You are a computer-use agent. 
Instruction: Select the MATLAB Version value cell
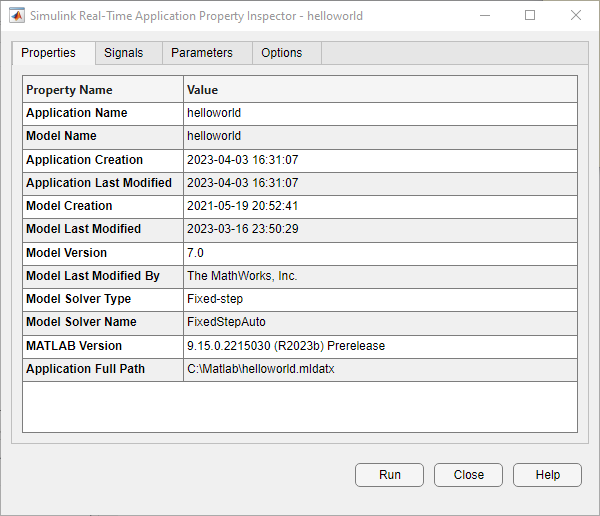tap(380, 346)
